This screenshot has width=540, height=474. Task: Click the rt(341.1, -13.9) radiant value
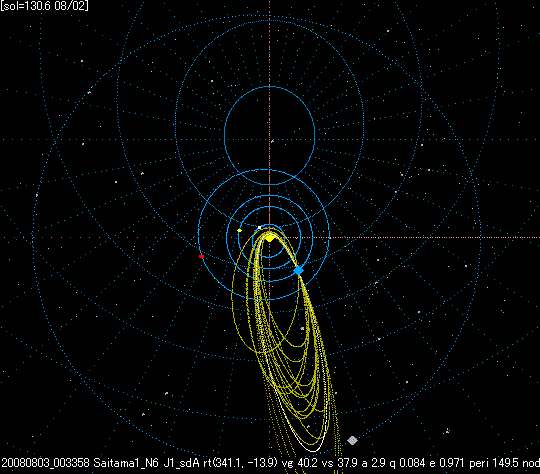(240, 463)
